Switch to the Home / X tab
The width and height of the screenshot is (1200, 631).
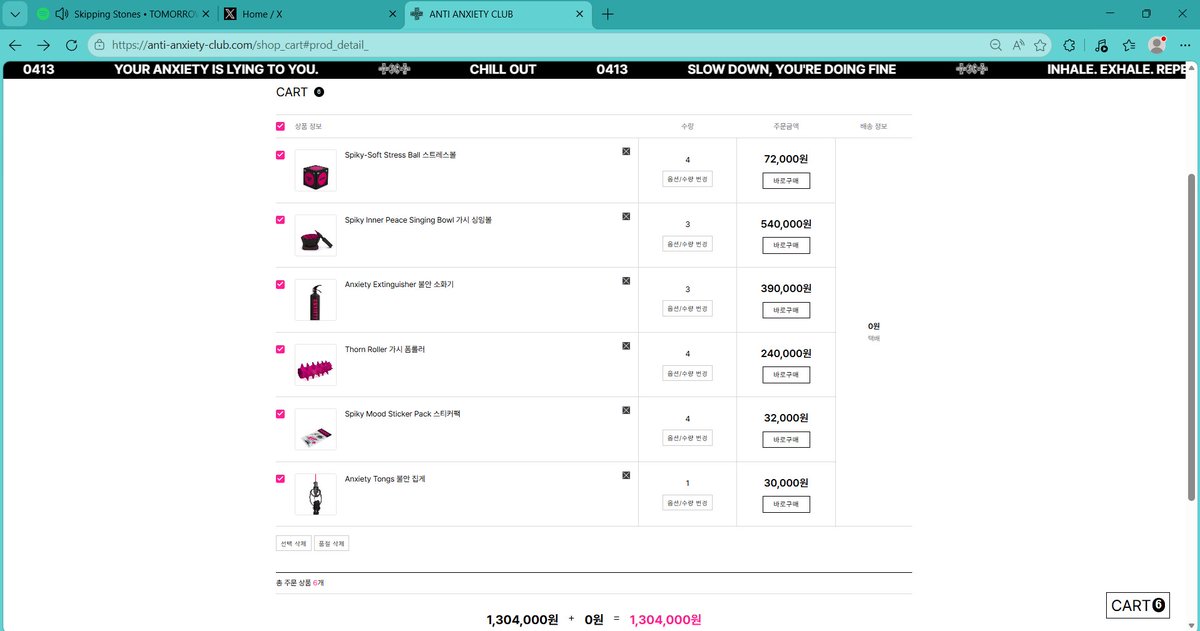(x=308, y=14)
